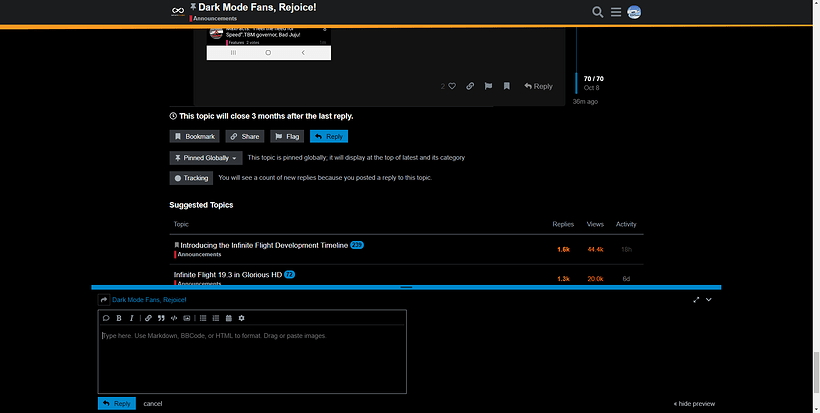The height and width of the screenshot is (413, 820).
Task: Click the Replies column header
Action: click(x=563, y=224)
